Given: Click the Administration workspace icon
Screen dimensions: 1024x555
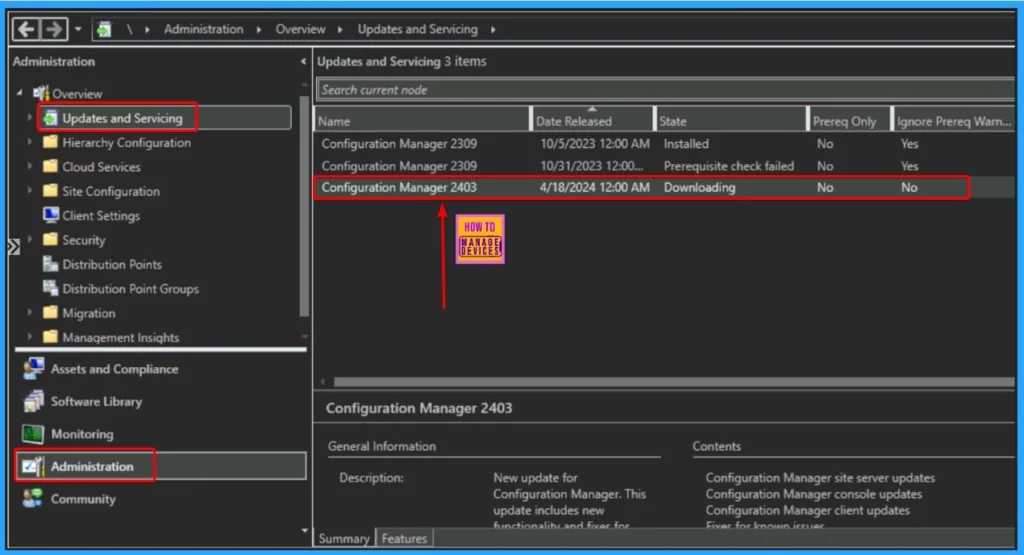Looking at the screenshot, I should [33, 466].
